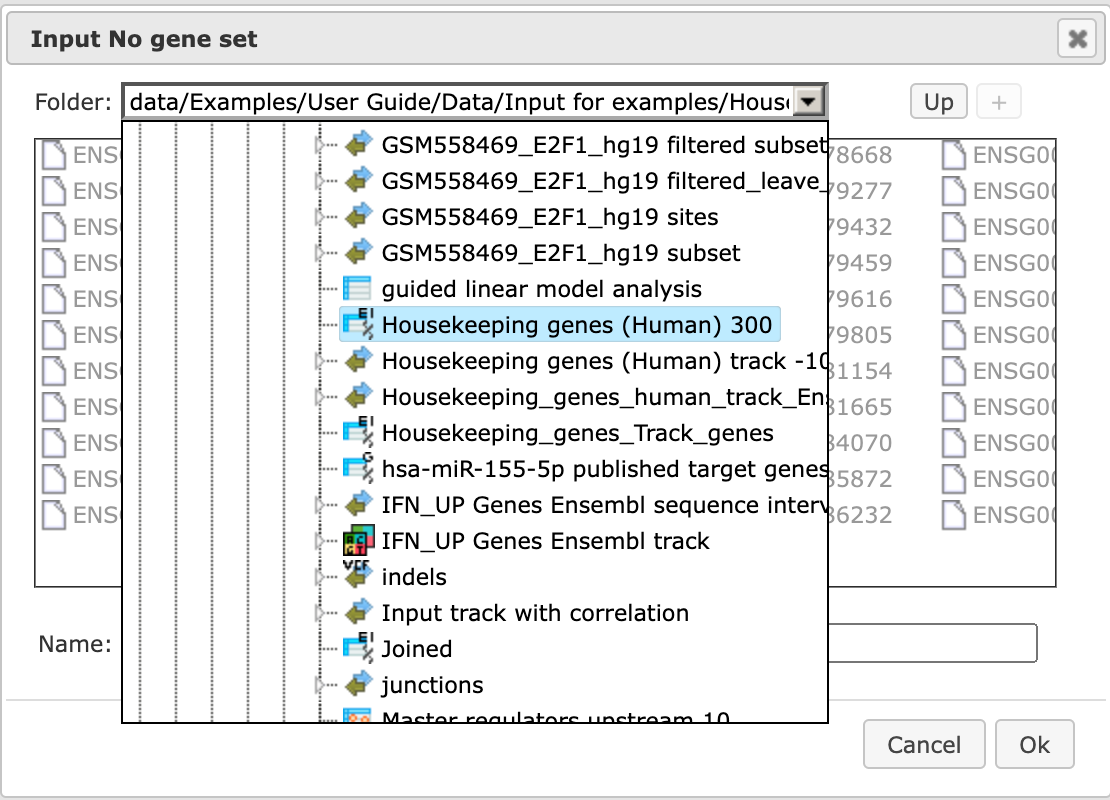Close the Input No gene set dialog
The image size is (1110, 800).
1077,38
